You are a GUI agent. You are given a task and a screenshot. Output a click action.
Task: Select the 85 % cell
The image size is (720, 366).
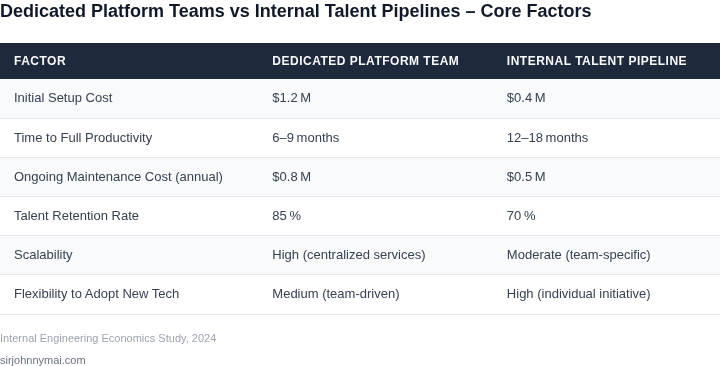[x=287, y=216]
